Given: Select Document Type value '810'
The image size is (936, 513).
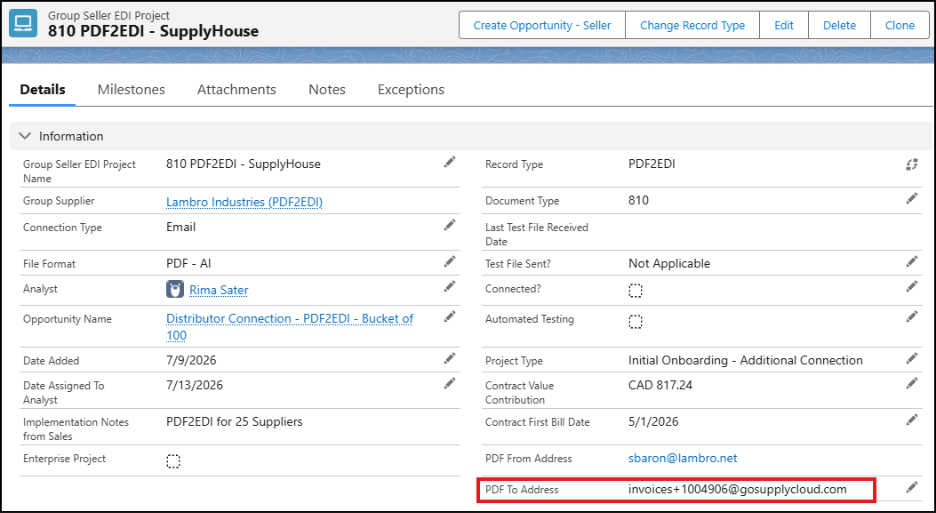Looking at the screenshot, I should point(638,200).
